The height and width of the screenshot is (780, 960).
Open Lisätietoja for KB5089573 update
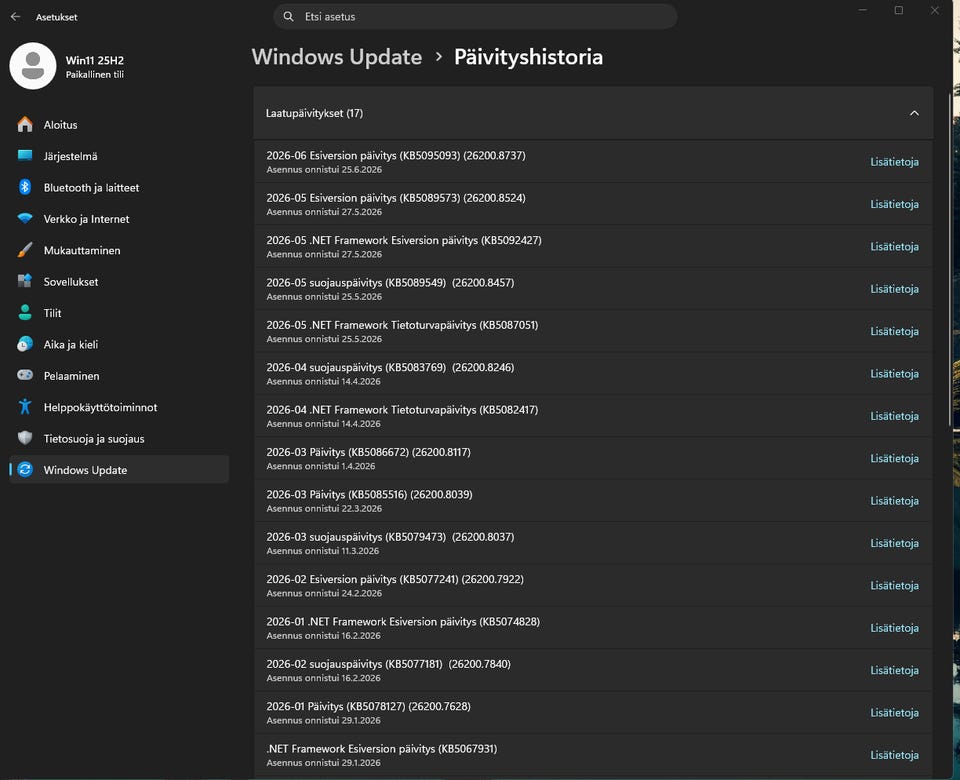click(x=894, y=204)
